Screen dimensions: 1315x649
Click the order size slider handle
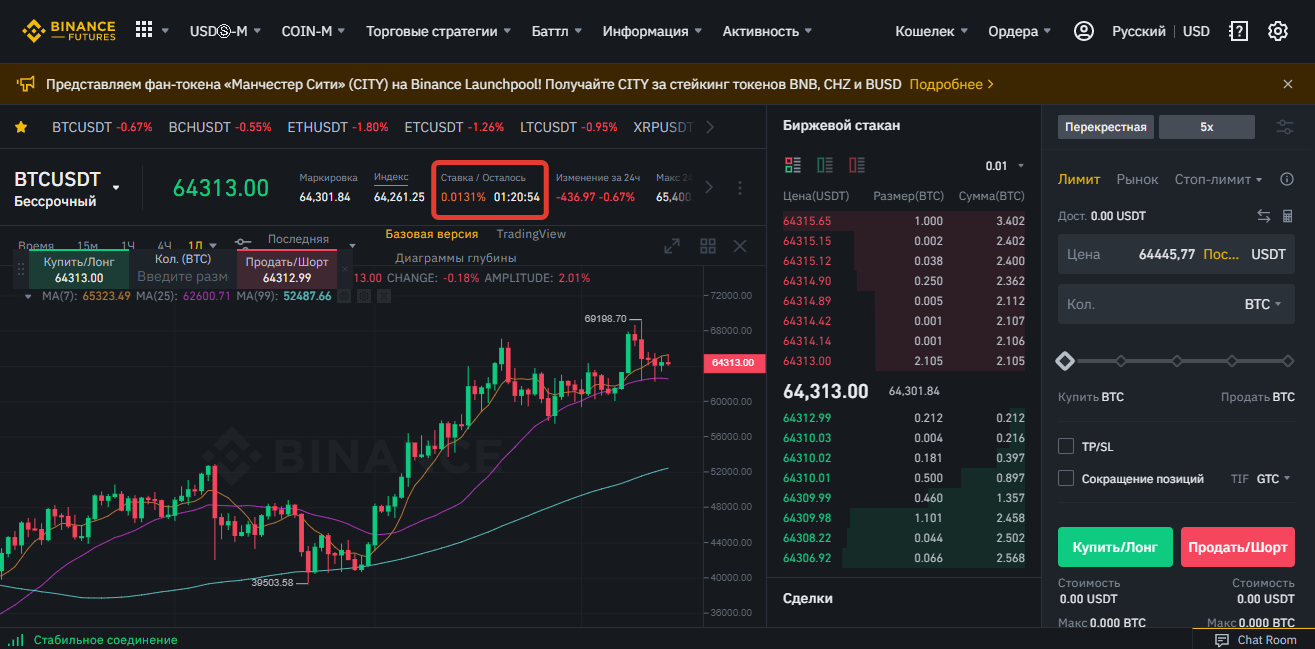(x=1065, y=360)
